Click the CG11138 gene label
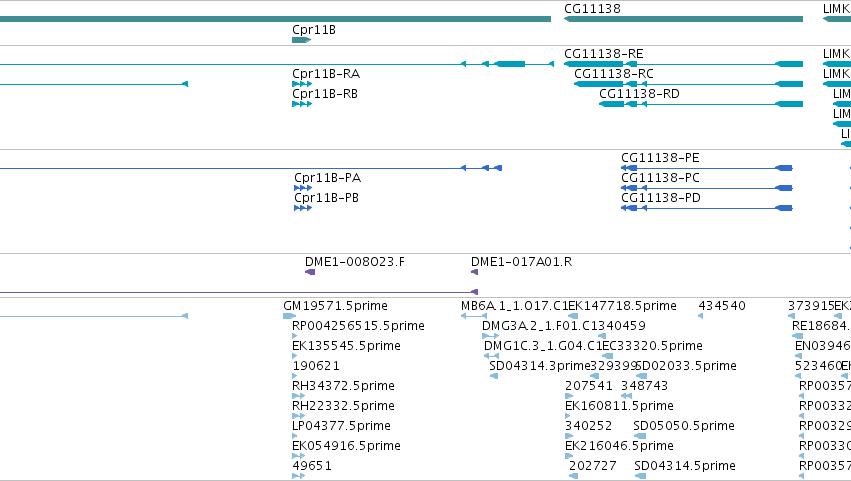 click(x=592, y=9)
